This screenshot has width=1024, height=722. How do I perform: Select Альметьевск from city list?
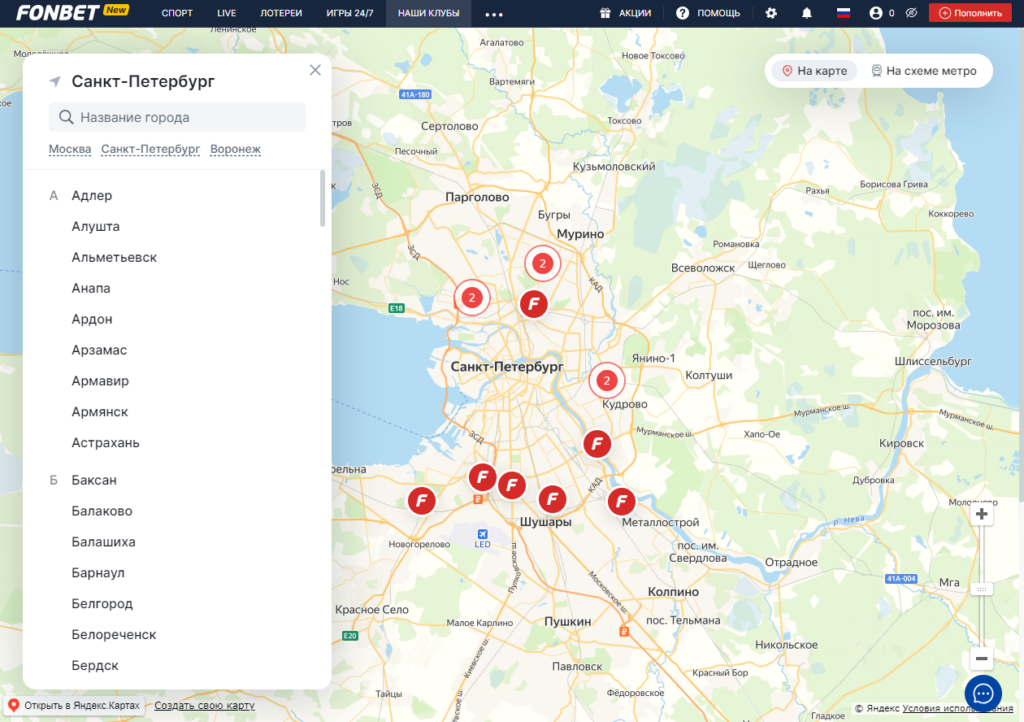[114, 257]
